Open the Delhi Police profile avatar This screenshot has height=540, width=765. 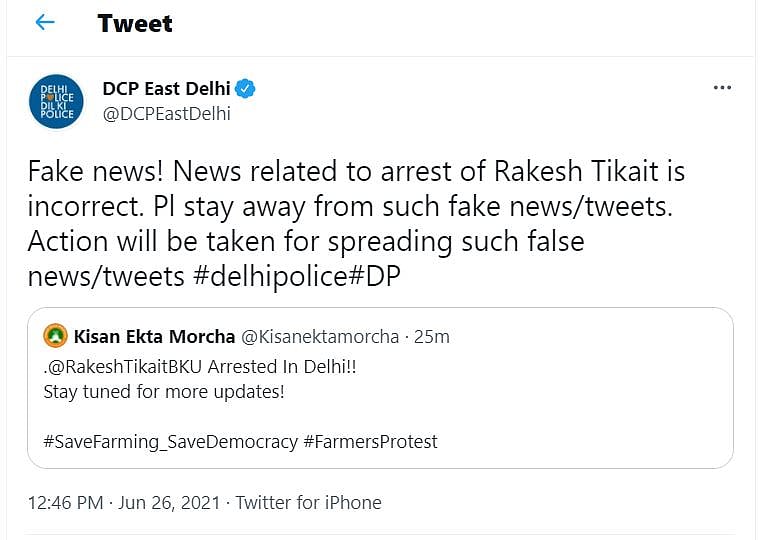(x=56, y=101)
